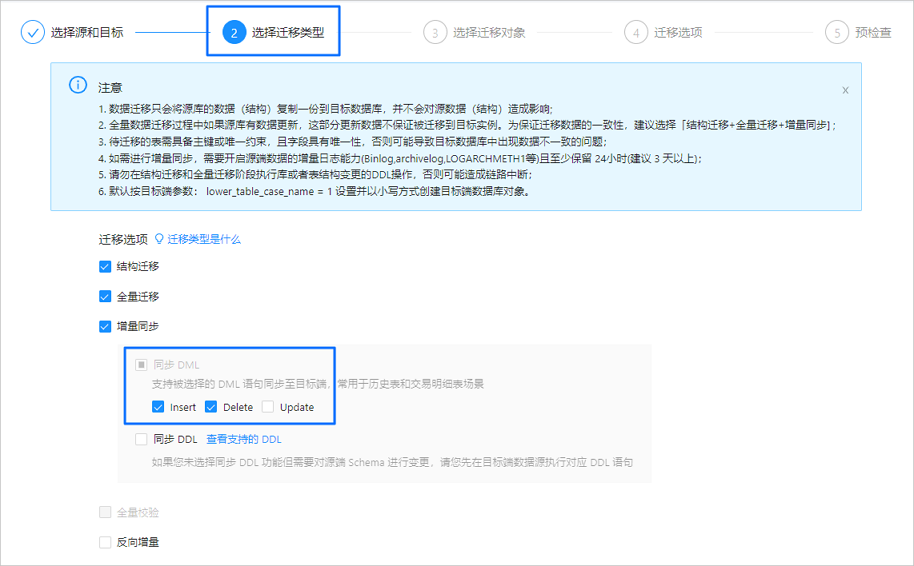Screen dimensions: 914x566
Task: Open the 迁移类型是什么 help link
Action: tap(204, 239)
